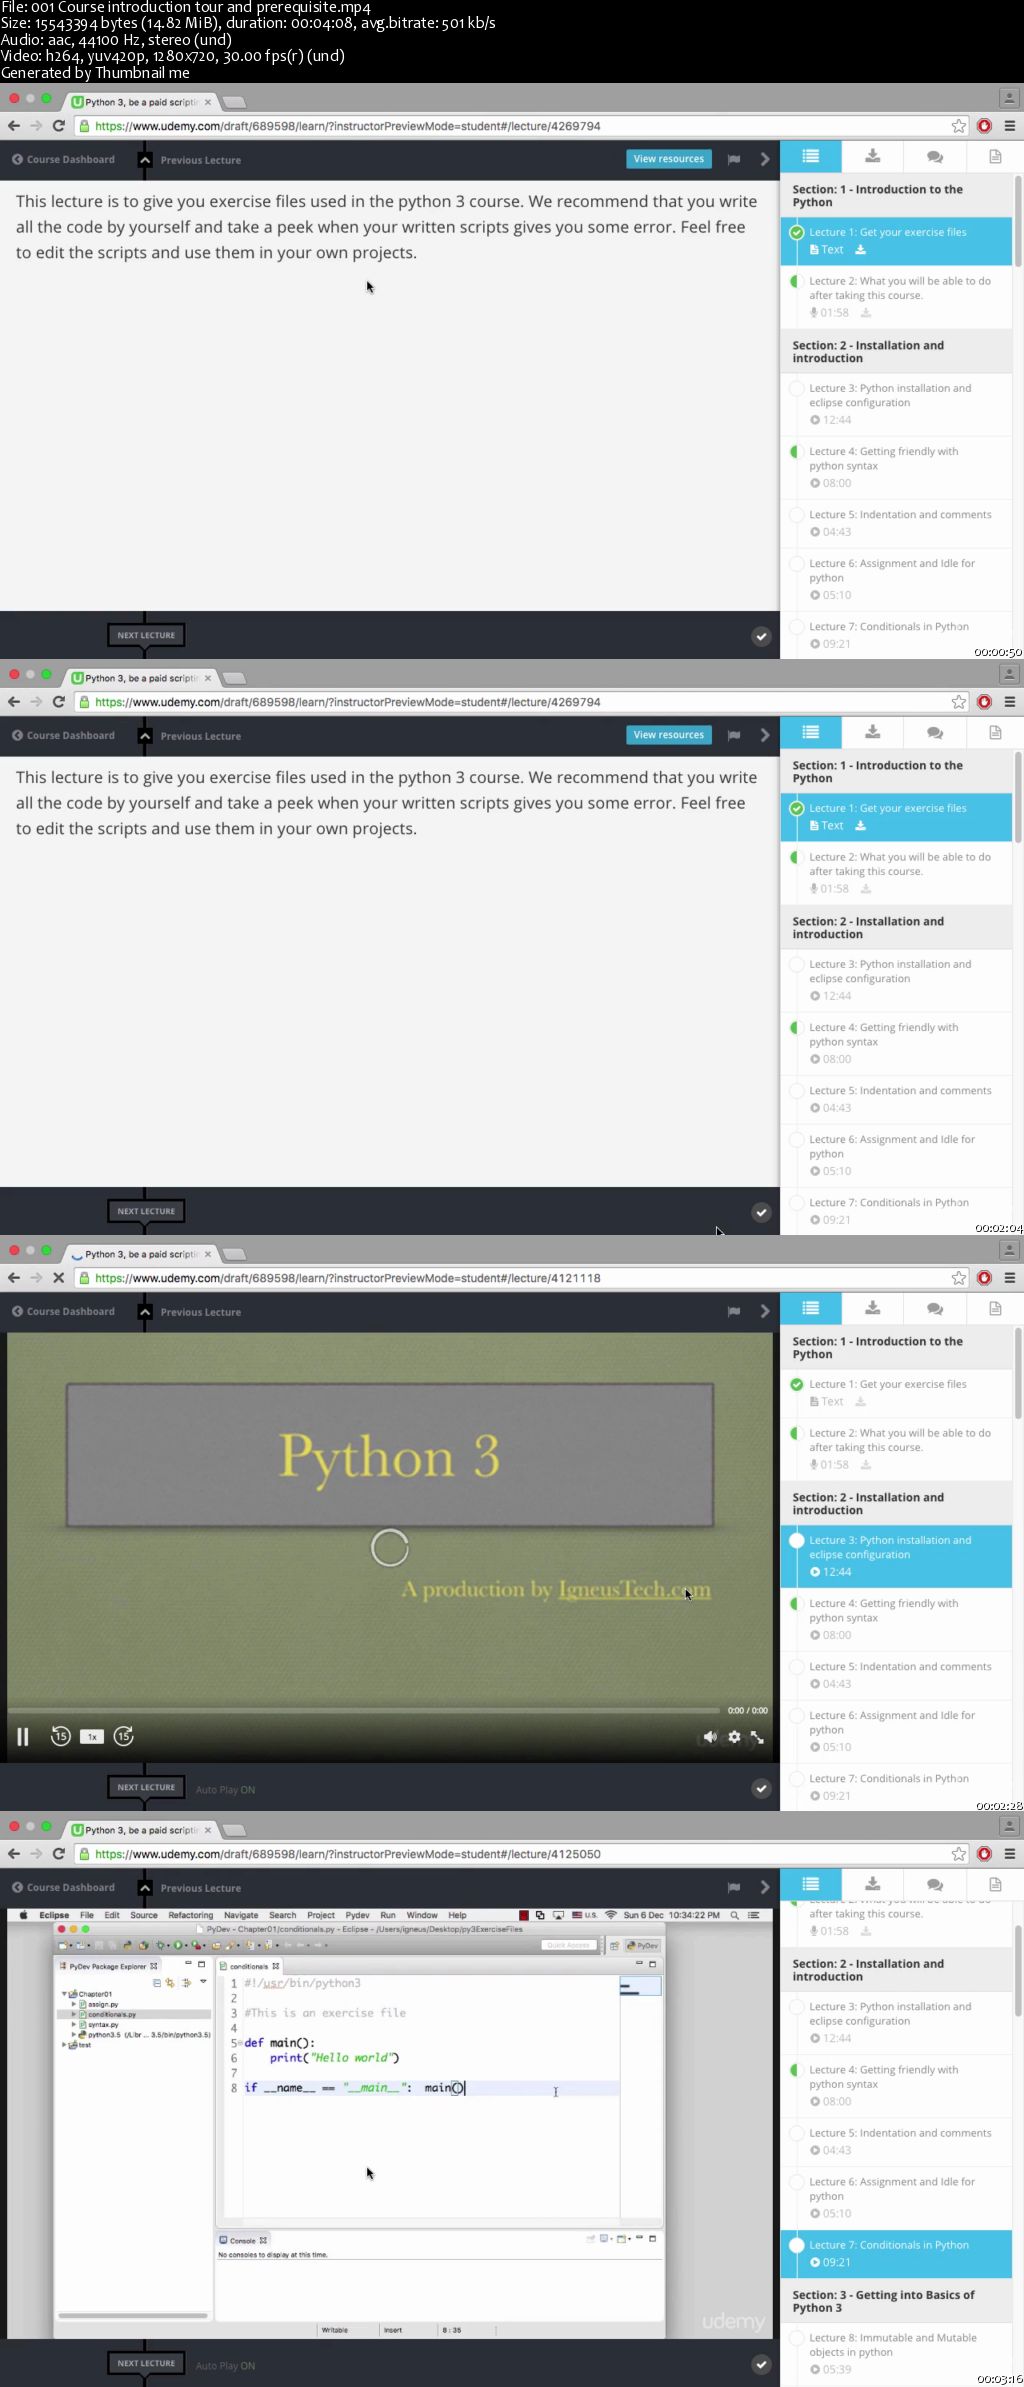This screenshot has height=2387, width=1024.
Task: Click the address bar URL ending 4125050
Action: pos(348,1854)
